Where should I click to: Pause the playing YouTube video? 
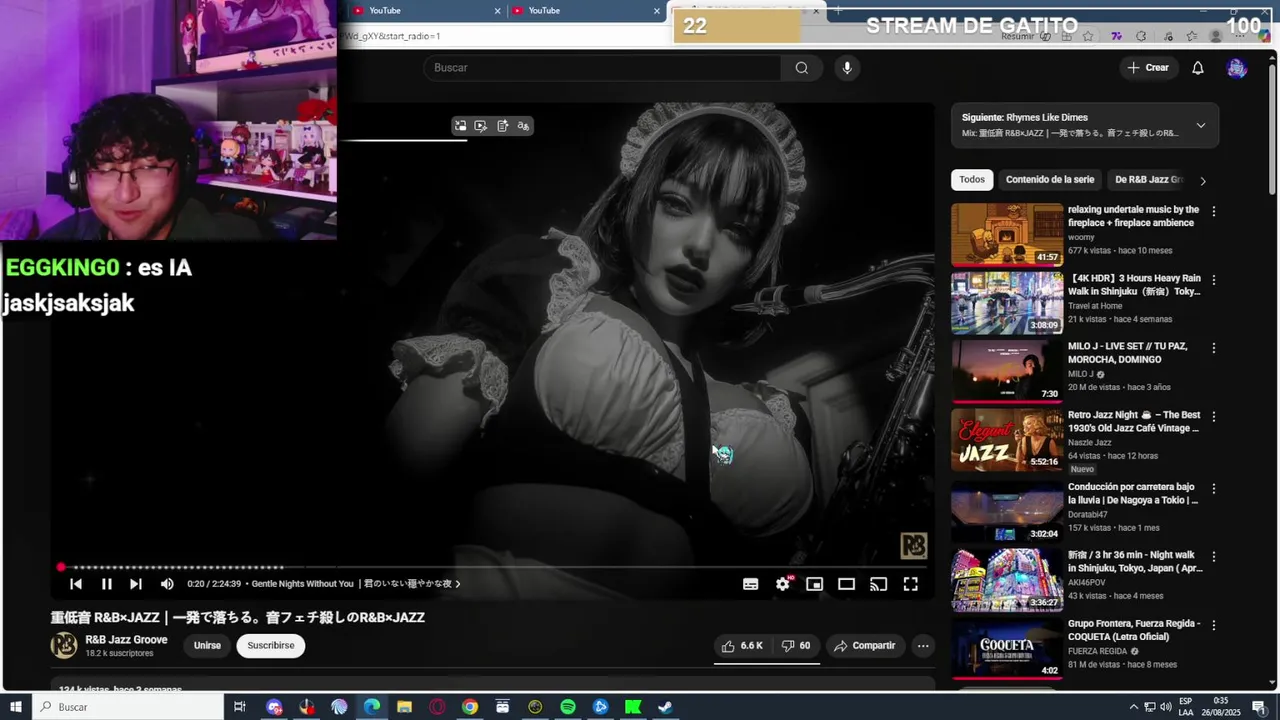tap(107, 584)
